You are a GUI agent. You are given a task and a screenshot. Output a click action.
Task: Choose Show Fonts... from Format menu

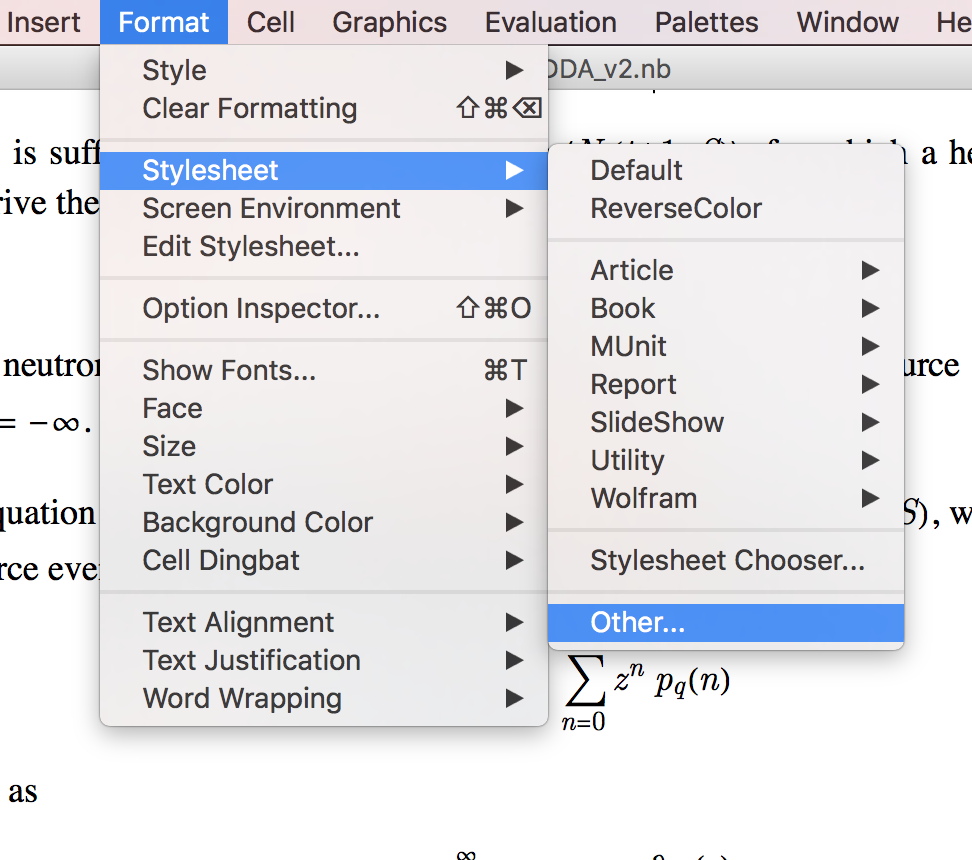[229, 371]
